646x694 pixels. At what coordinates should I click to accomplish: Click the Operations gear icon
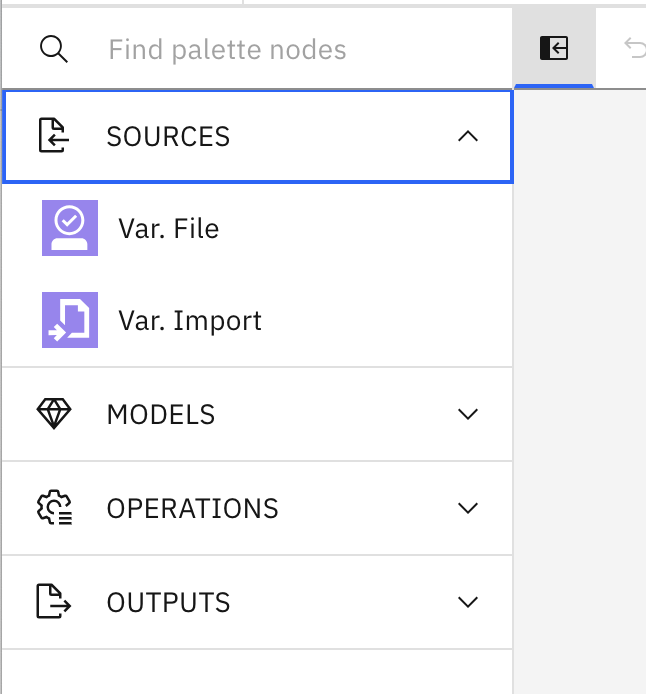(x=54, y=507)
